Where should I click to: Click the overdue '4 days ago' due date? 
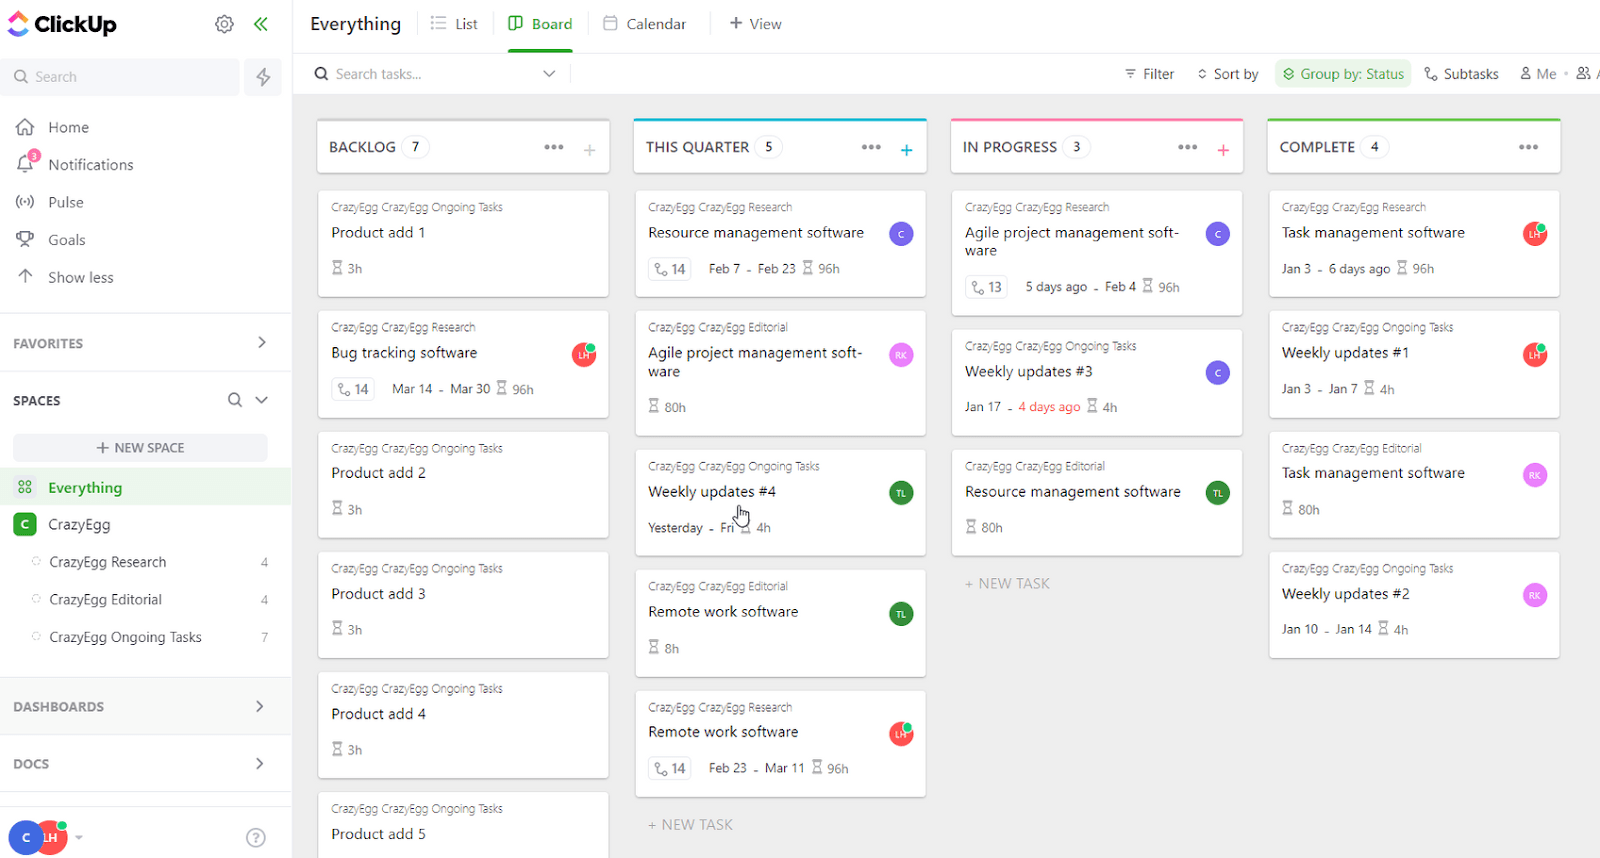(x=1049, y=407)
